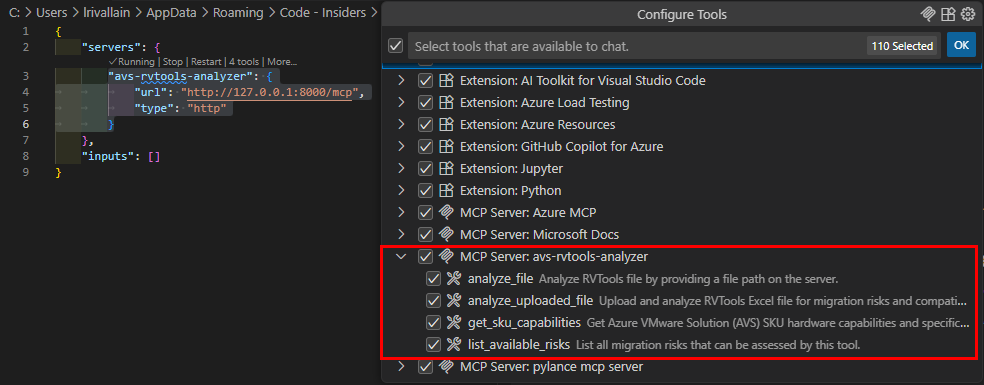984x385 pixels.
Task: Click the MCP icon beside Microsoft Docs
Action: click(446, 234)
